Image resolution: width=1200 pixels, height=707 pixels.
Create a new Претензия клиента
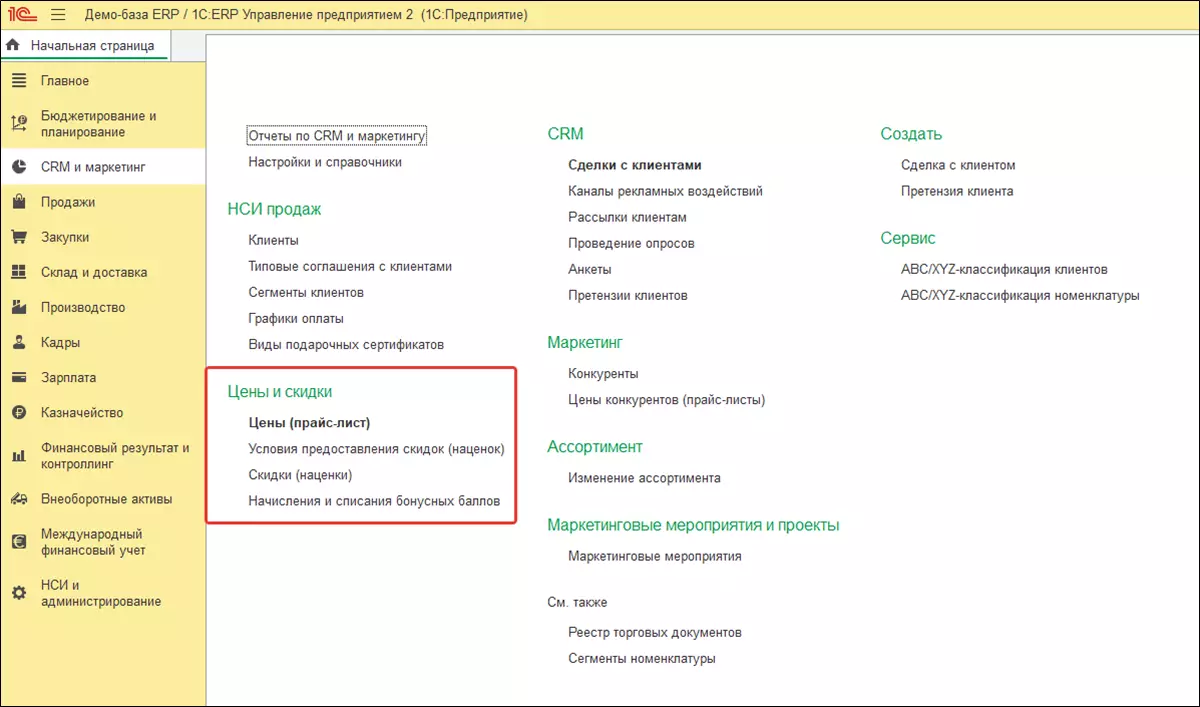pyautogui.click(x=957, y=191)
